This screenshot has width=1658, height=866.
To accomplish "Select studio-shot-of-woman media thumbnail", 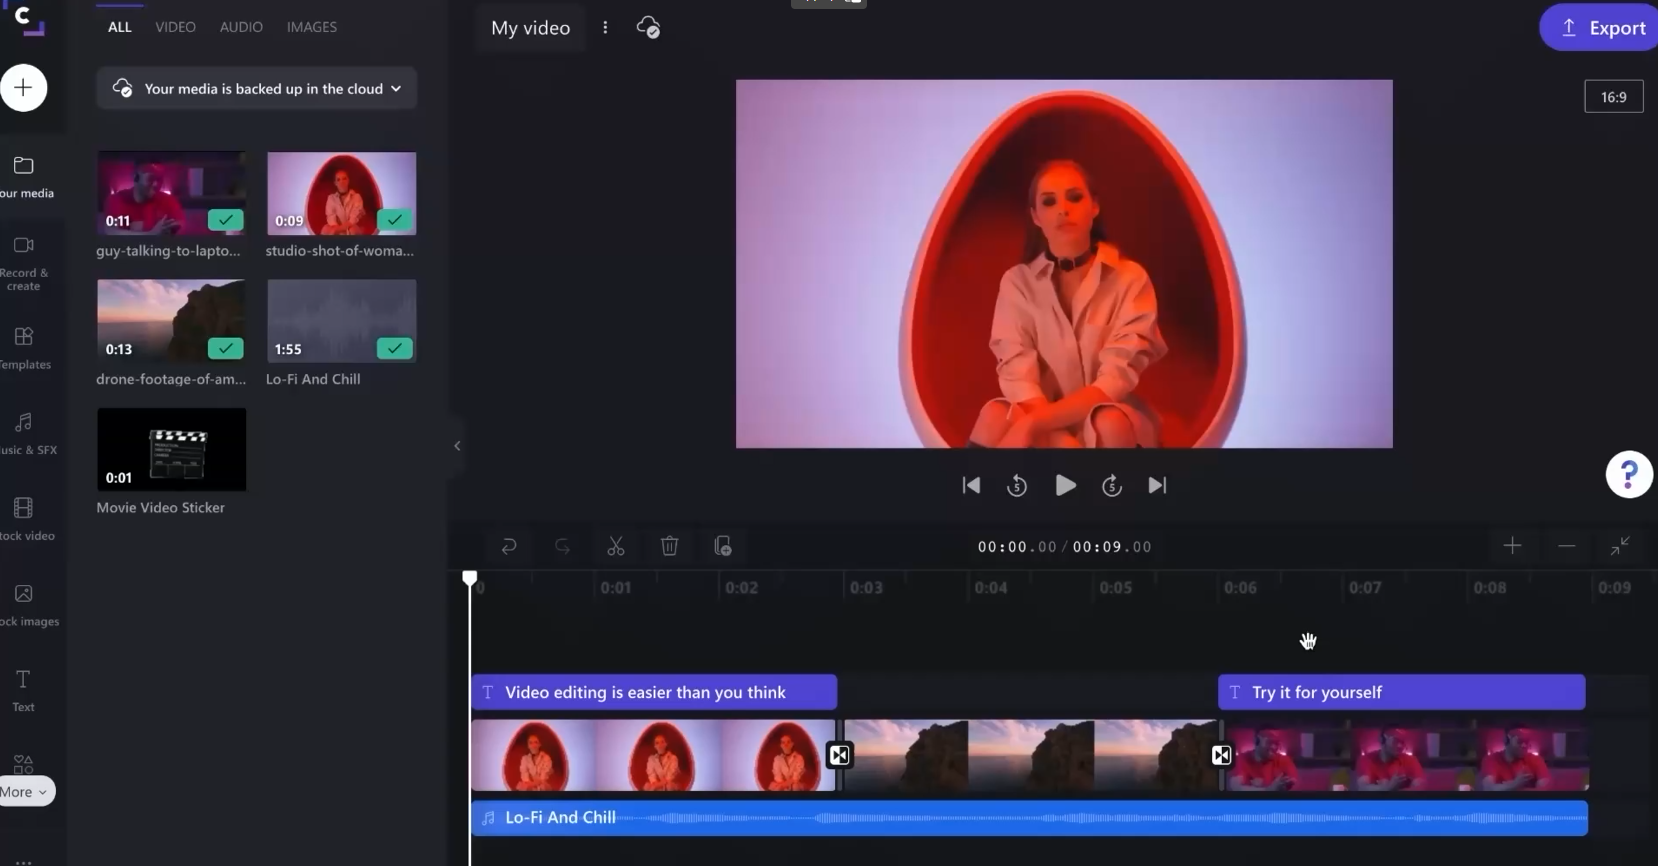I will coord(341,193).
